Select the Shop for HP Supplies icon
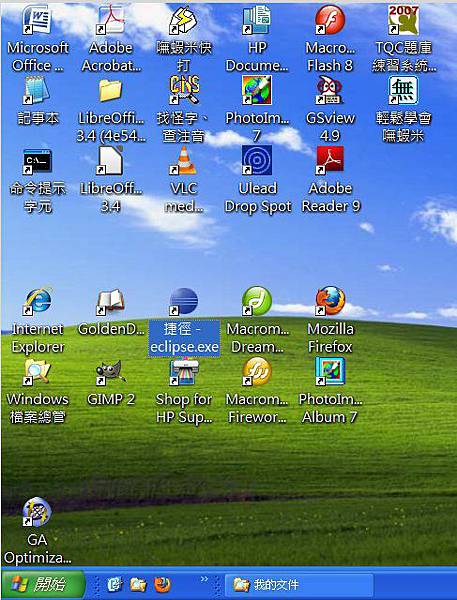 [184, 372]
